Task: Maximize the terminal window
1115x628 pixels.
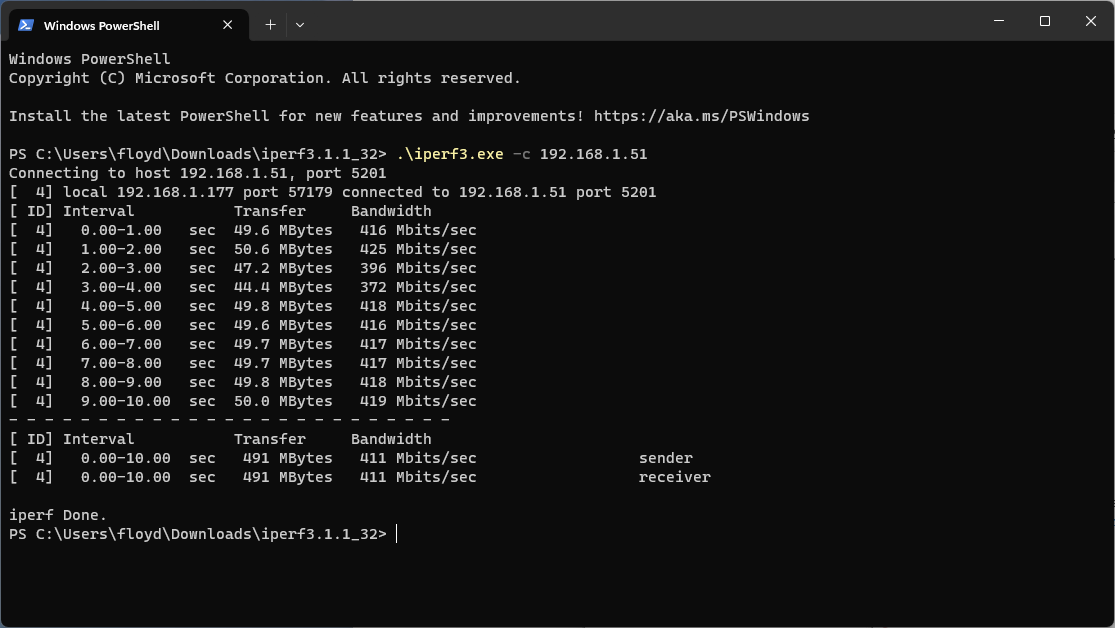Action: 1044,21
